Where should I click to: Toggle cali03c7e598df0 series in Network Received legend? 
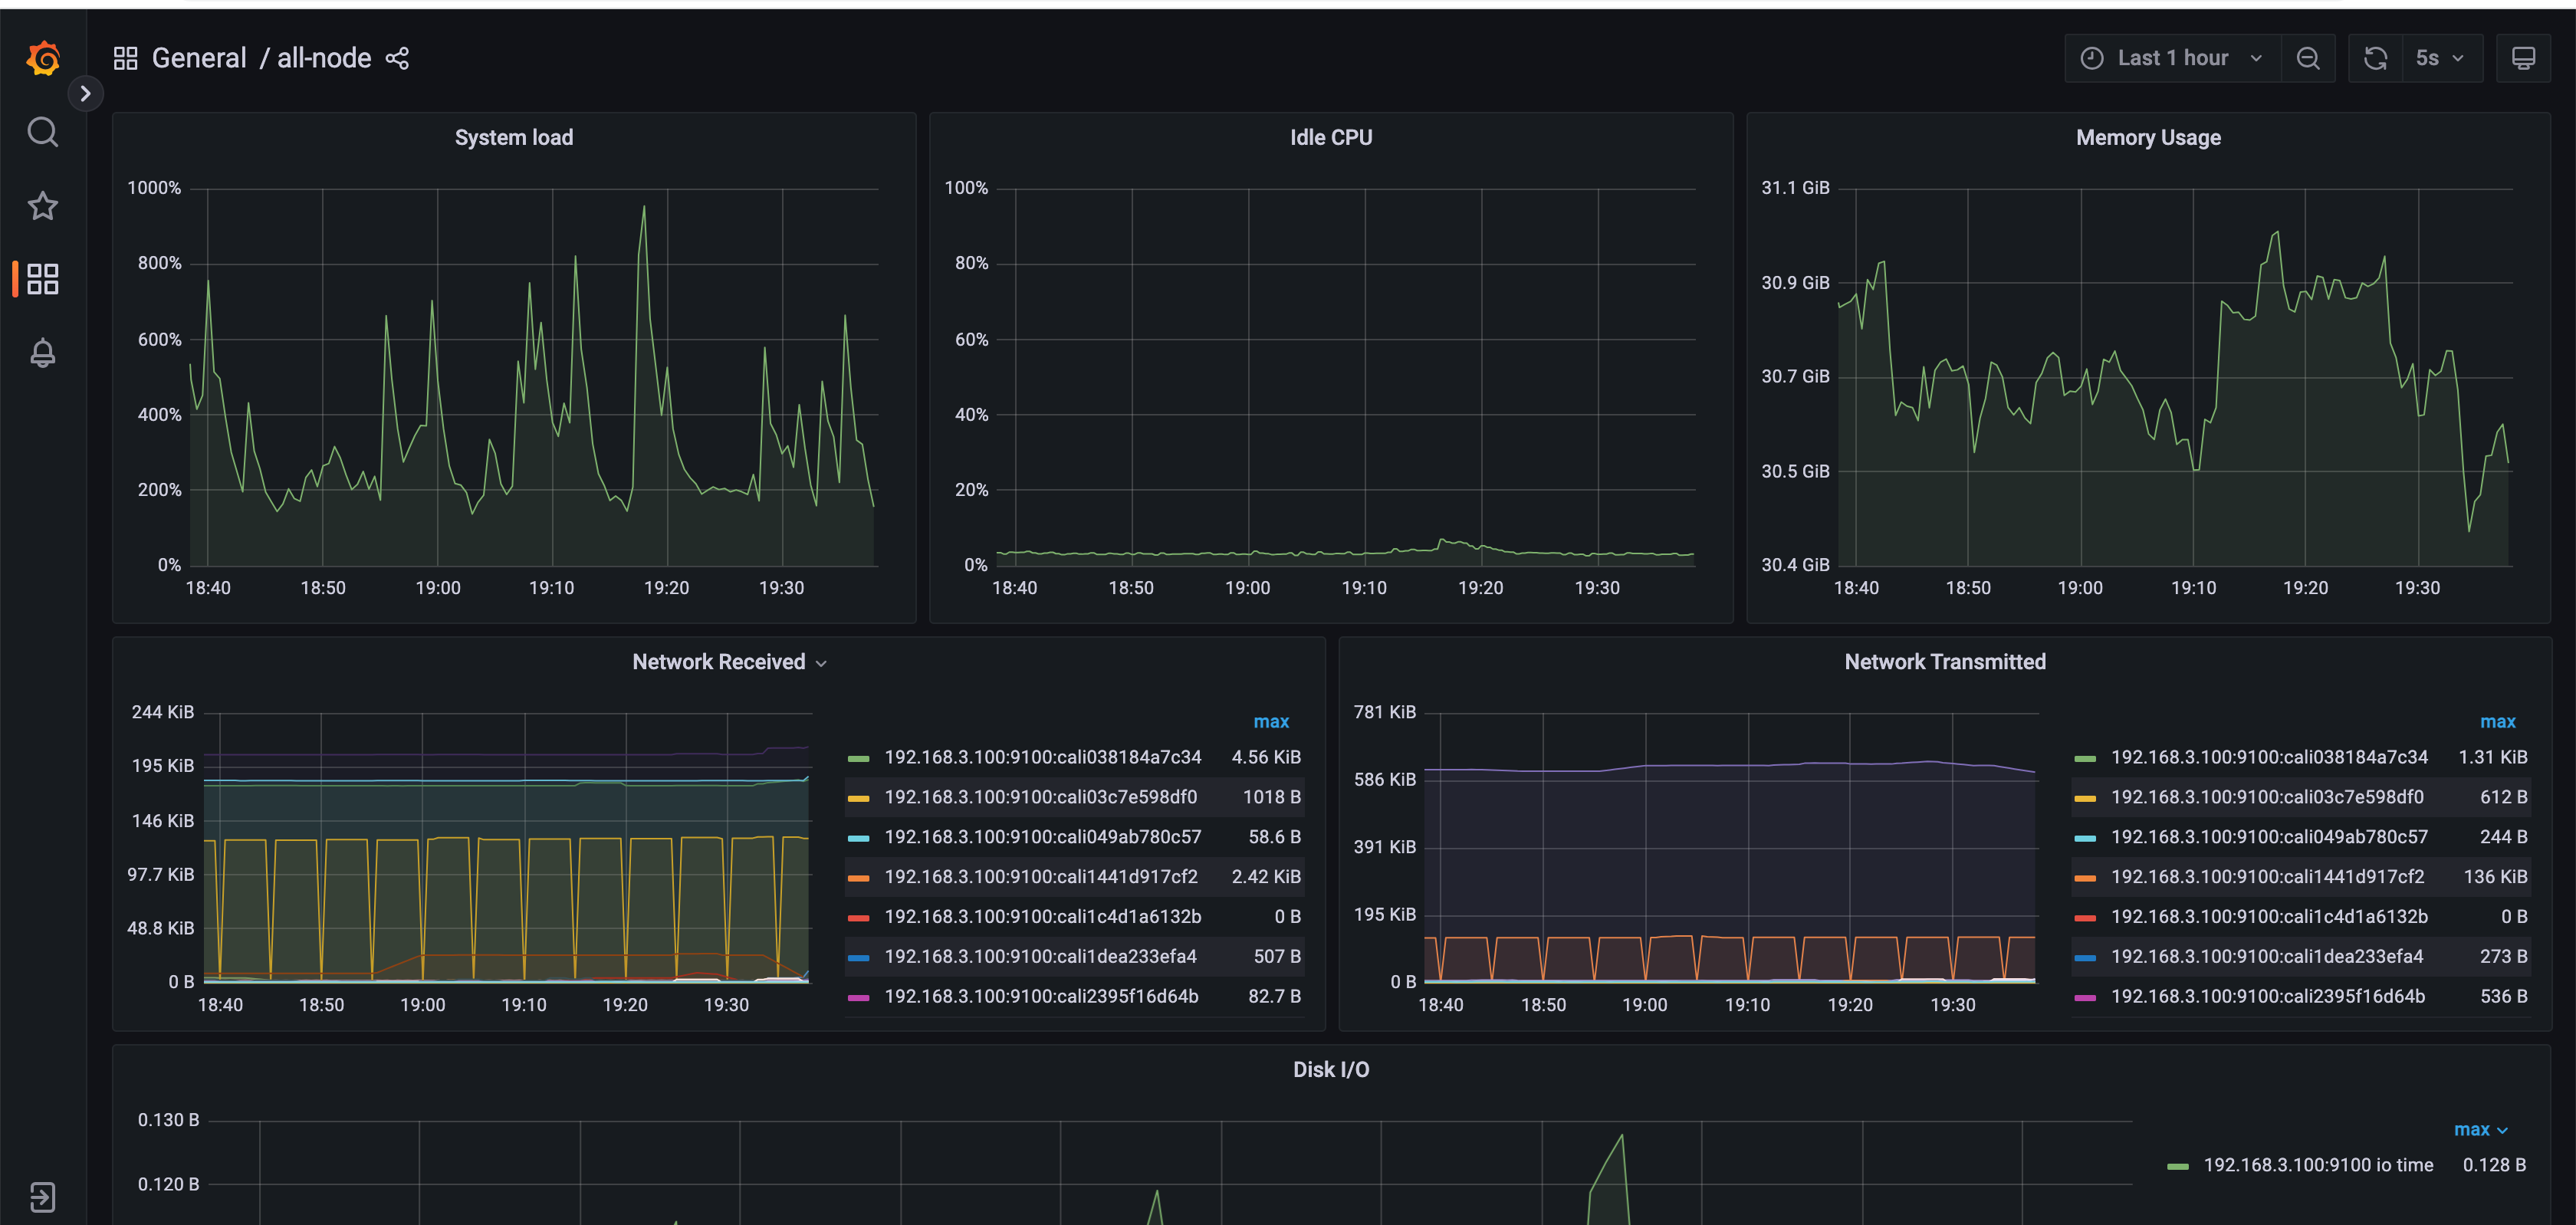[1040, 797]
